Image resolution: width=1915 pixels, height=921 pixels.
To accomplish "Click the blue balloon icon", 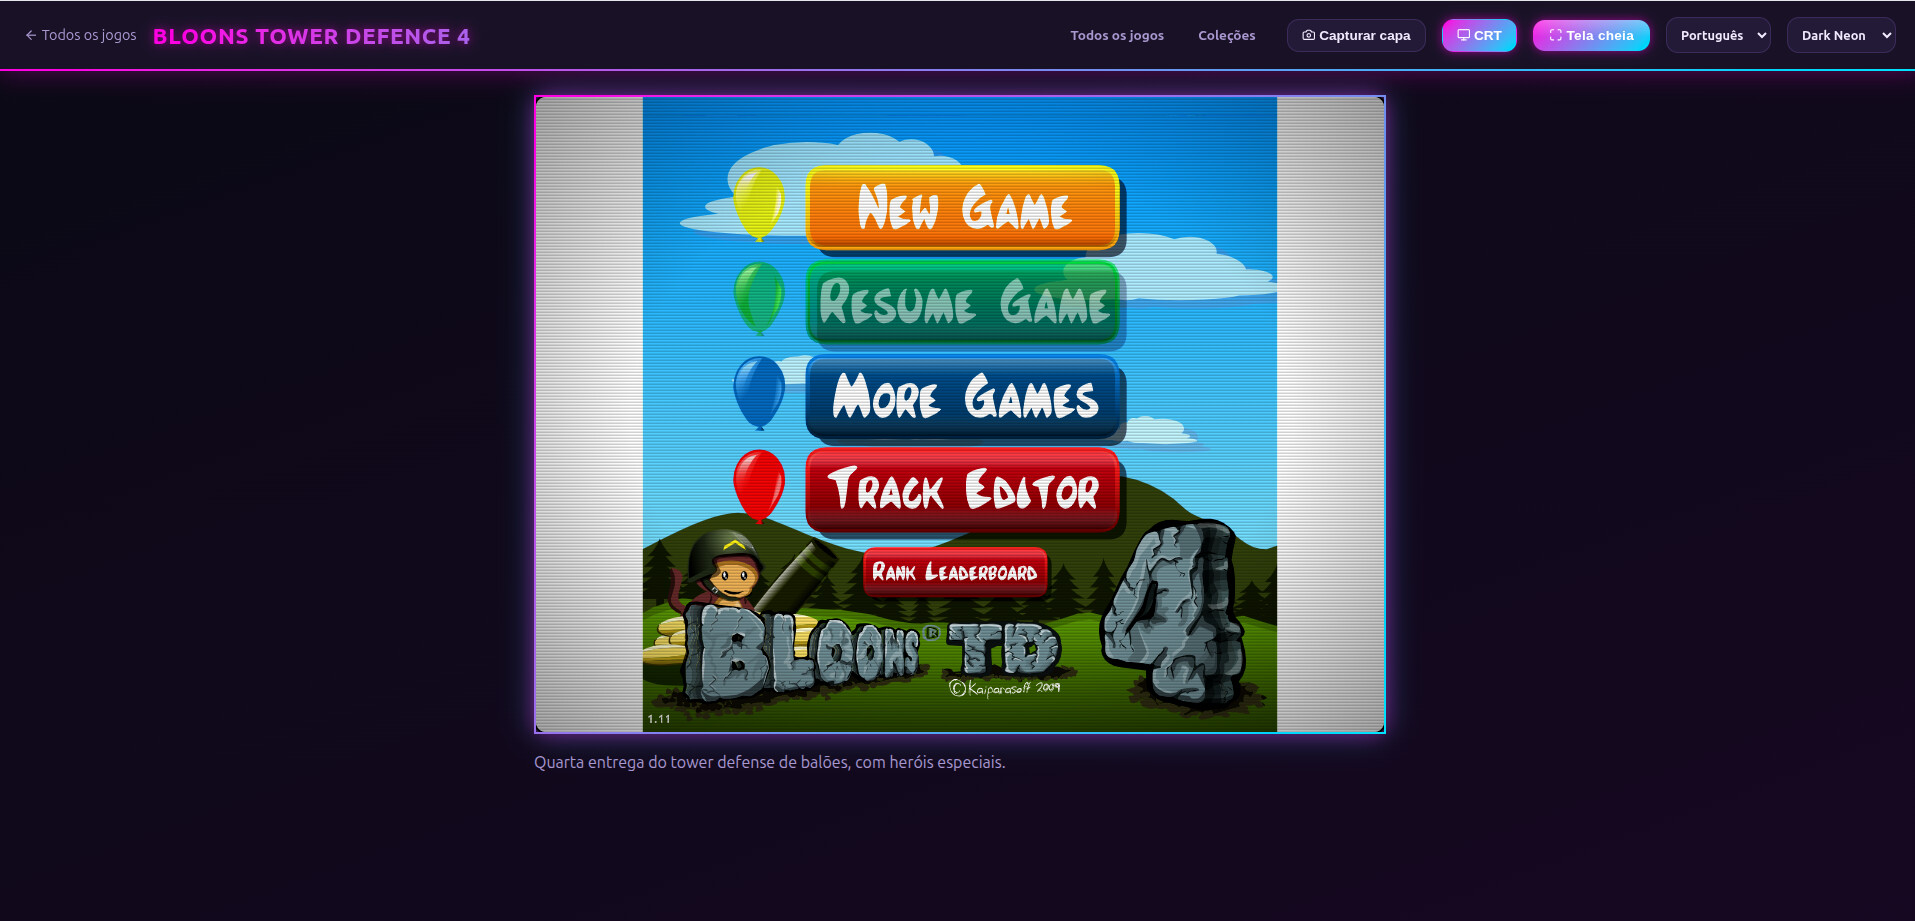I will pos(759,392).
